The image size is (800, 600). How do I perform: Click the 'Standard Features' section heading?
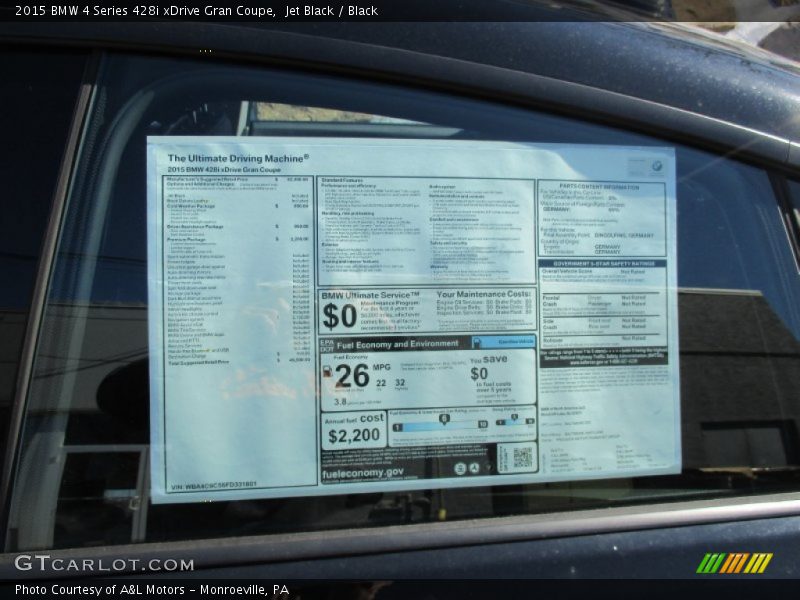pos(342,180)
